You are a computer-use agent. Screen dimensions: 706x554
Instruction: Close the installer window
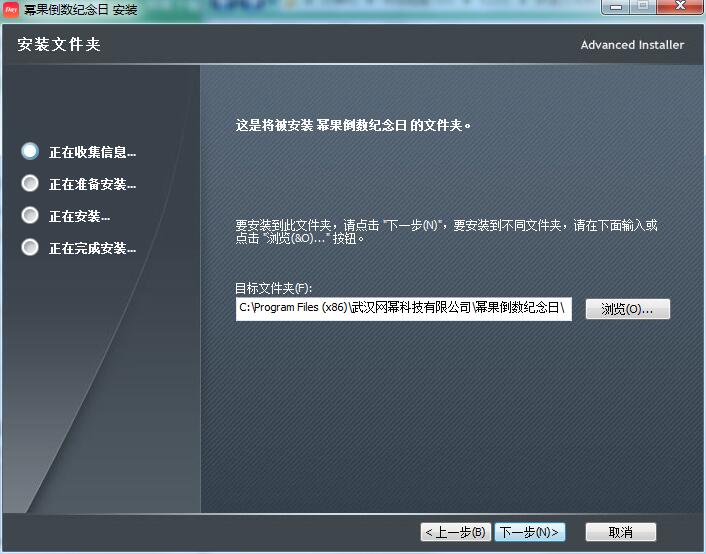[679, 7]
